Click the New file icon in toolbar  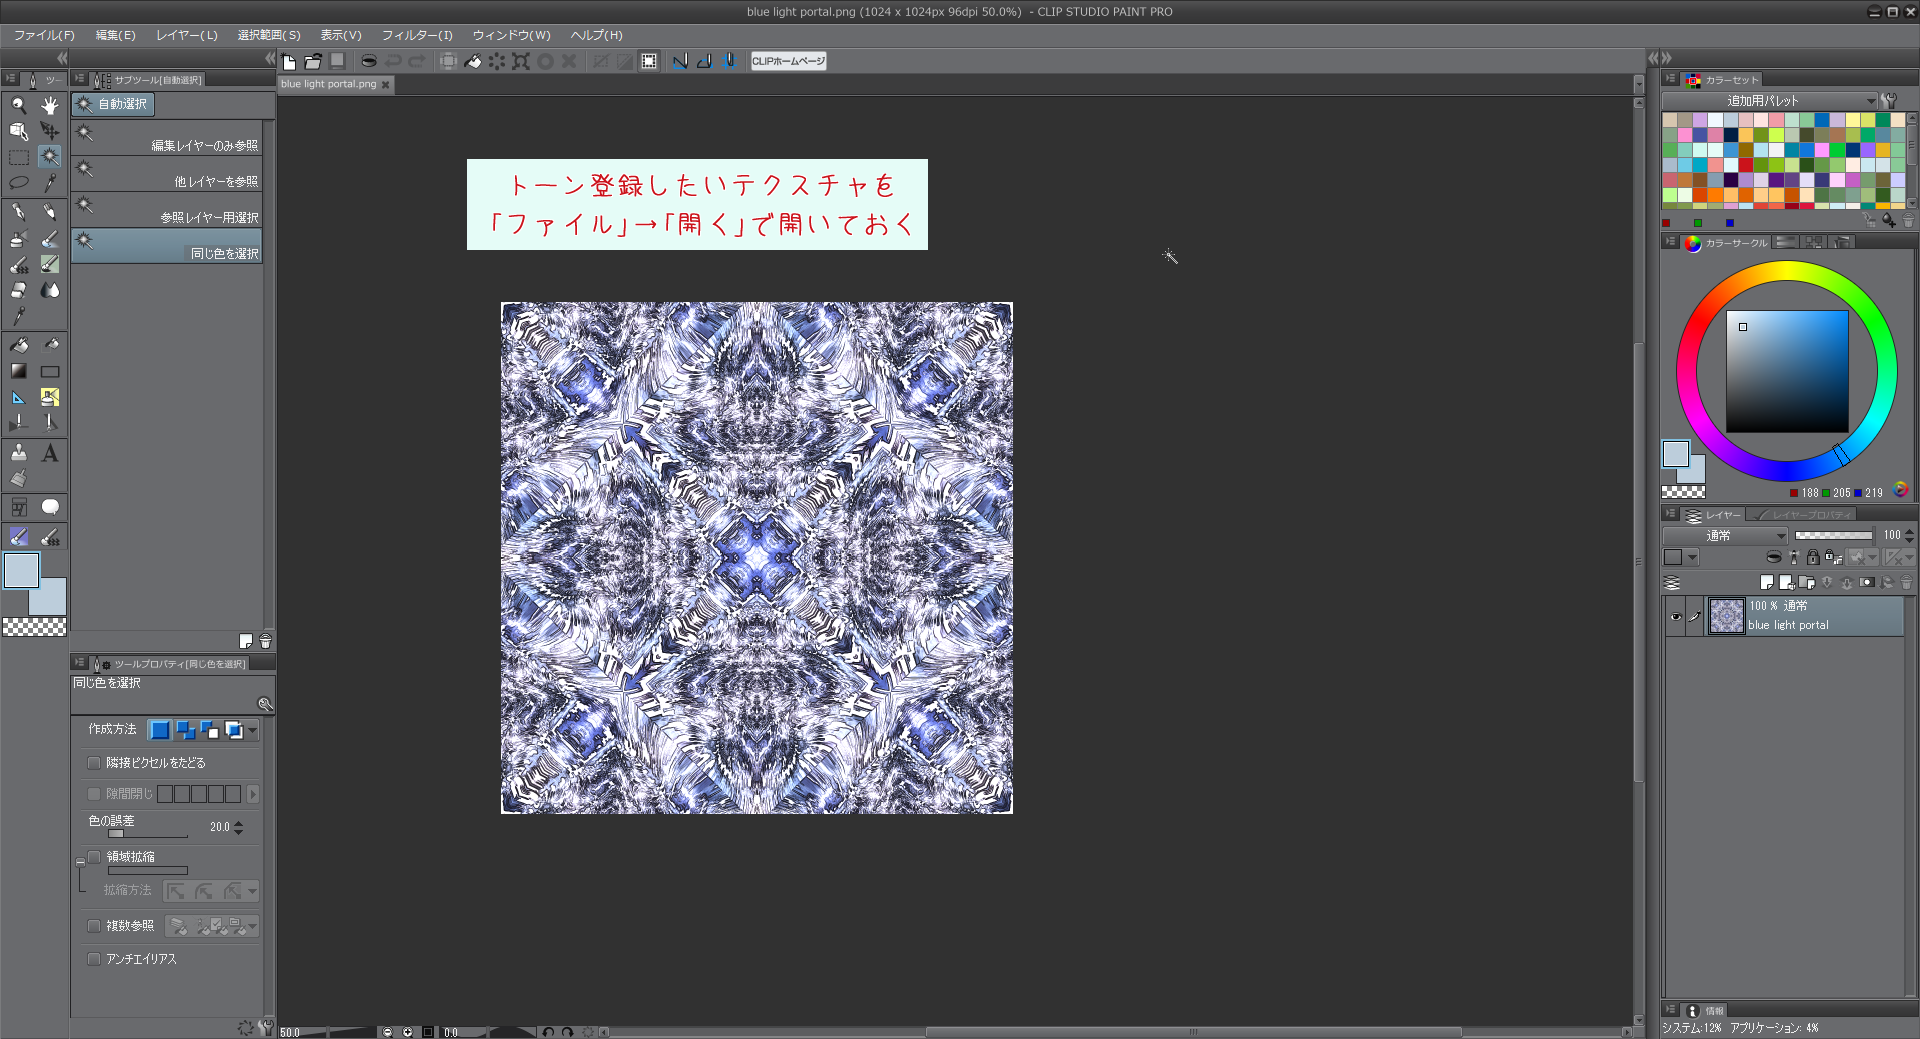point(289,61)
